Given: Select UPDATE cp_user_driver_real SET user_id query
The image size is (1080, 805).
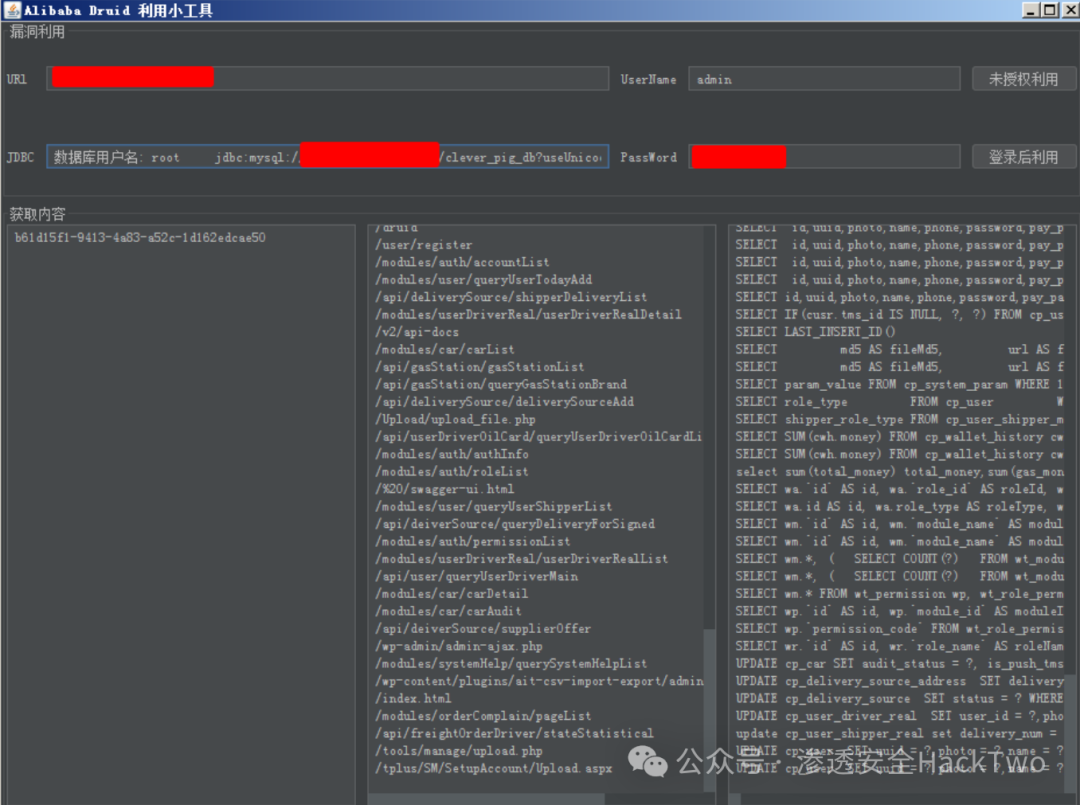Looking at the screenshot, I should tap(900, 716).
